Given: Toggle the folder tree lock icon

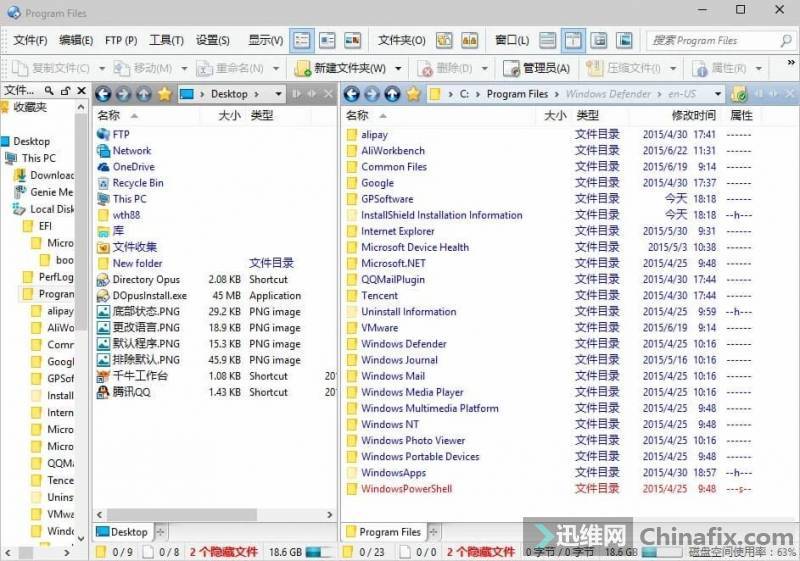Looking at the screenshot, I should [65, 91].
